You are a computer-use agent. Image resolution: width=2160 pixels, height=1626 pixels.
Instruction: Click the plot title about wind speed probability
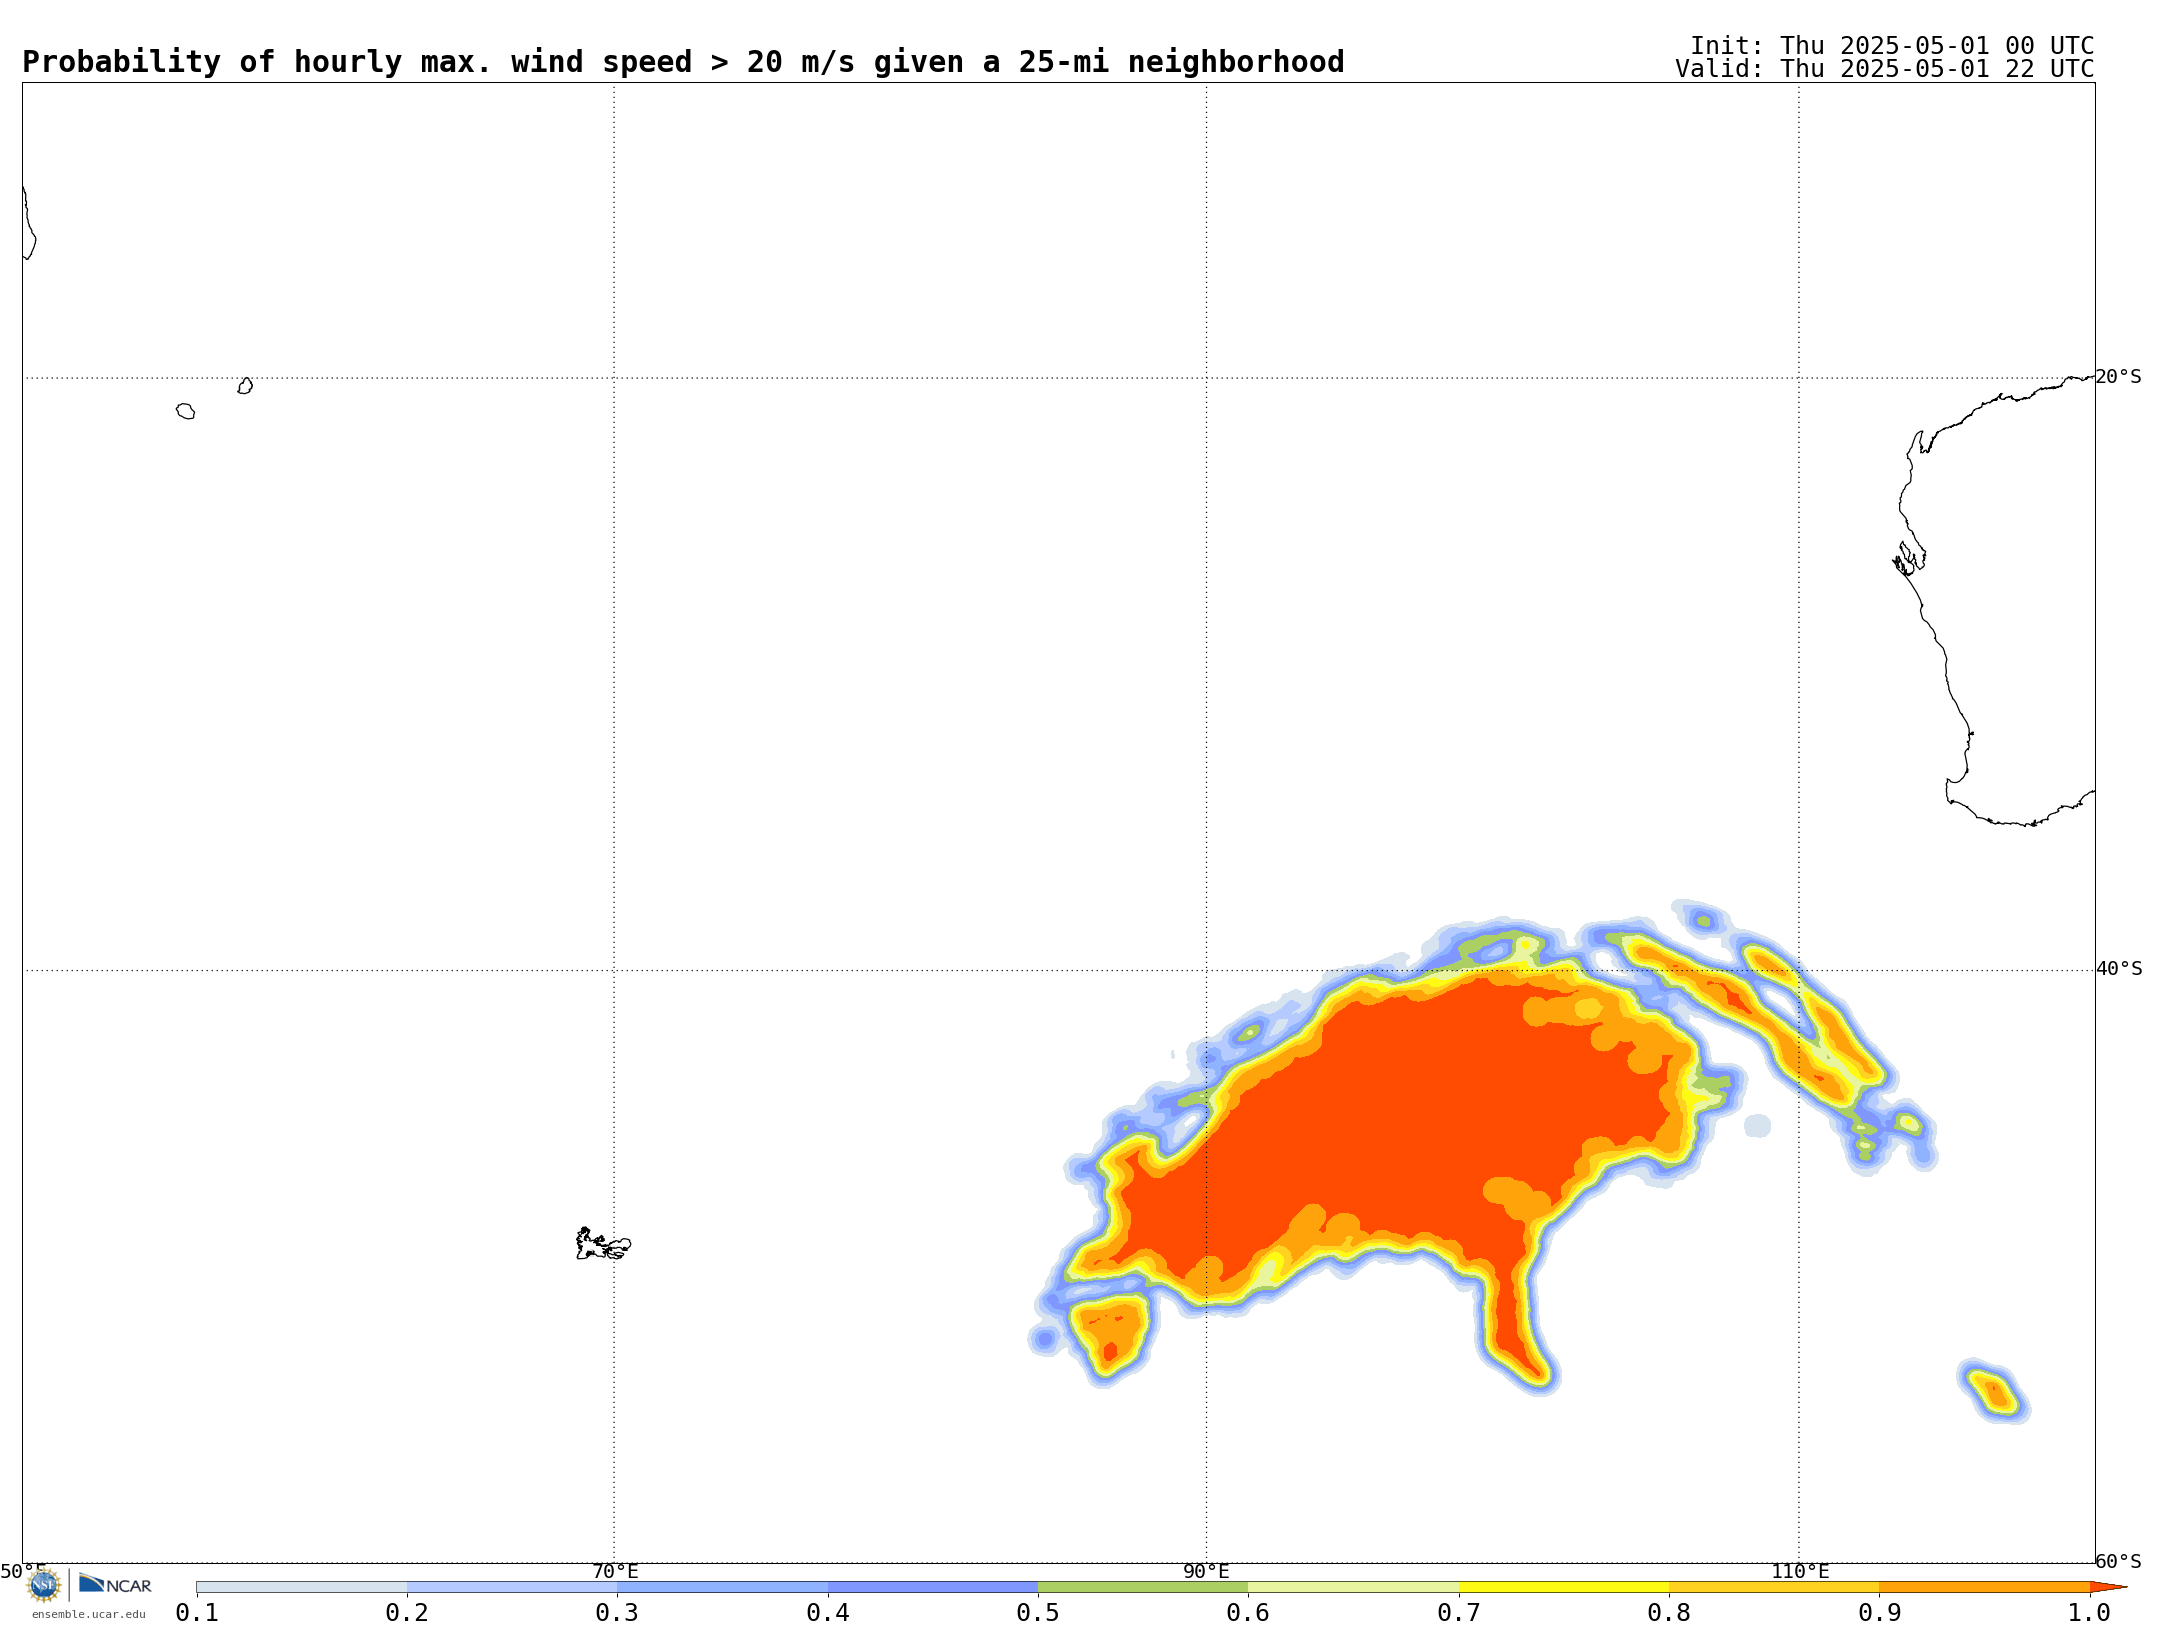pos(683,62)
